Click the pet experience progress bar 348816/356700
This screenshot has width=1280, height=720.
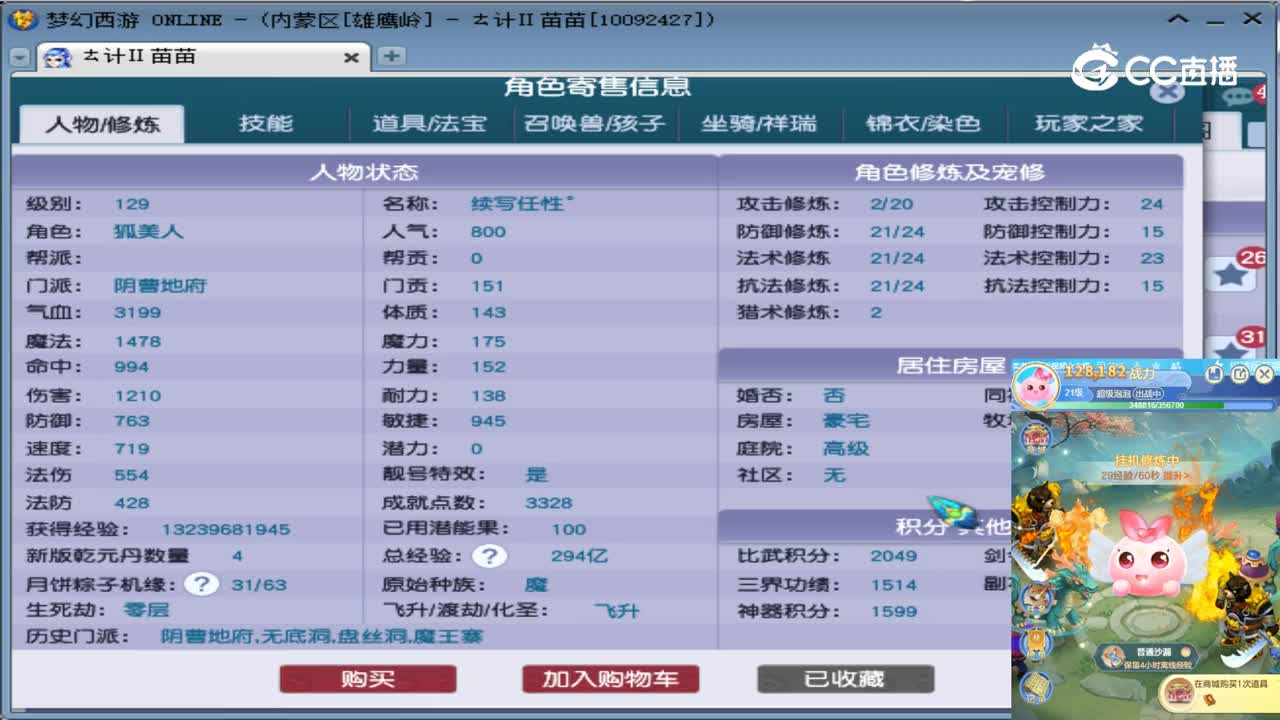click(1155, 405)
